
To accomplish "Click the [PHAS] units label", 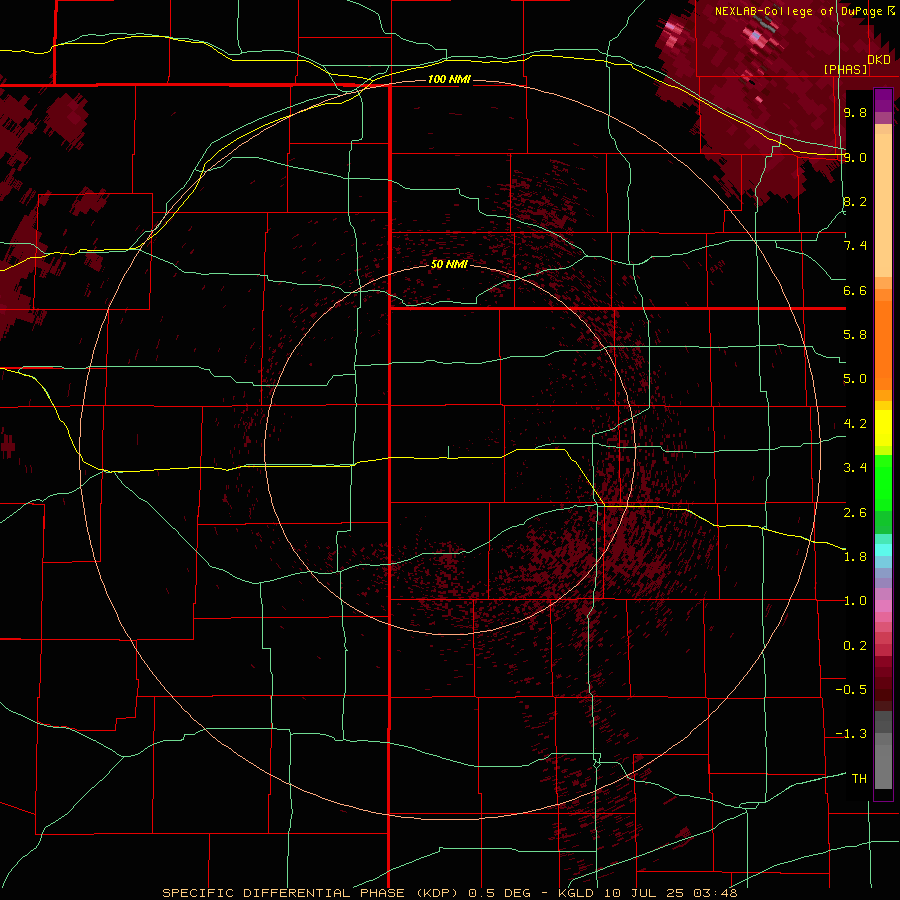I will tap(845, 69).
